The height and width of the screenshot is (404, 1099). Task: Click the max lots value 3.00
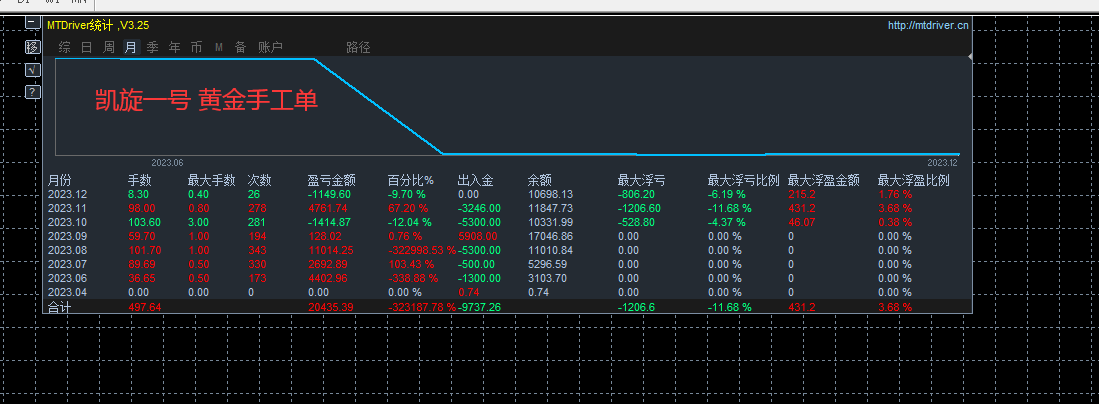[x=198, y=222]
